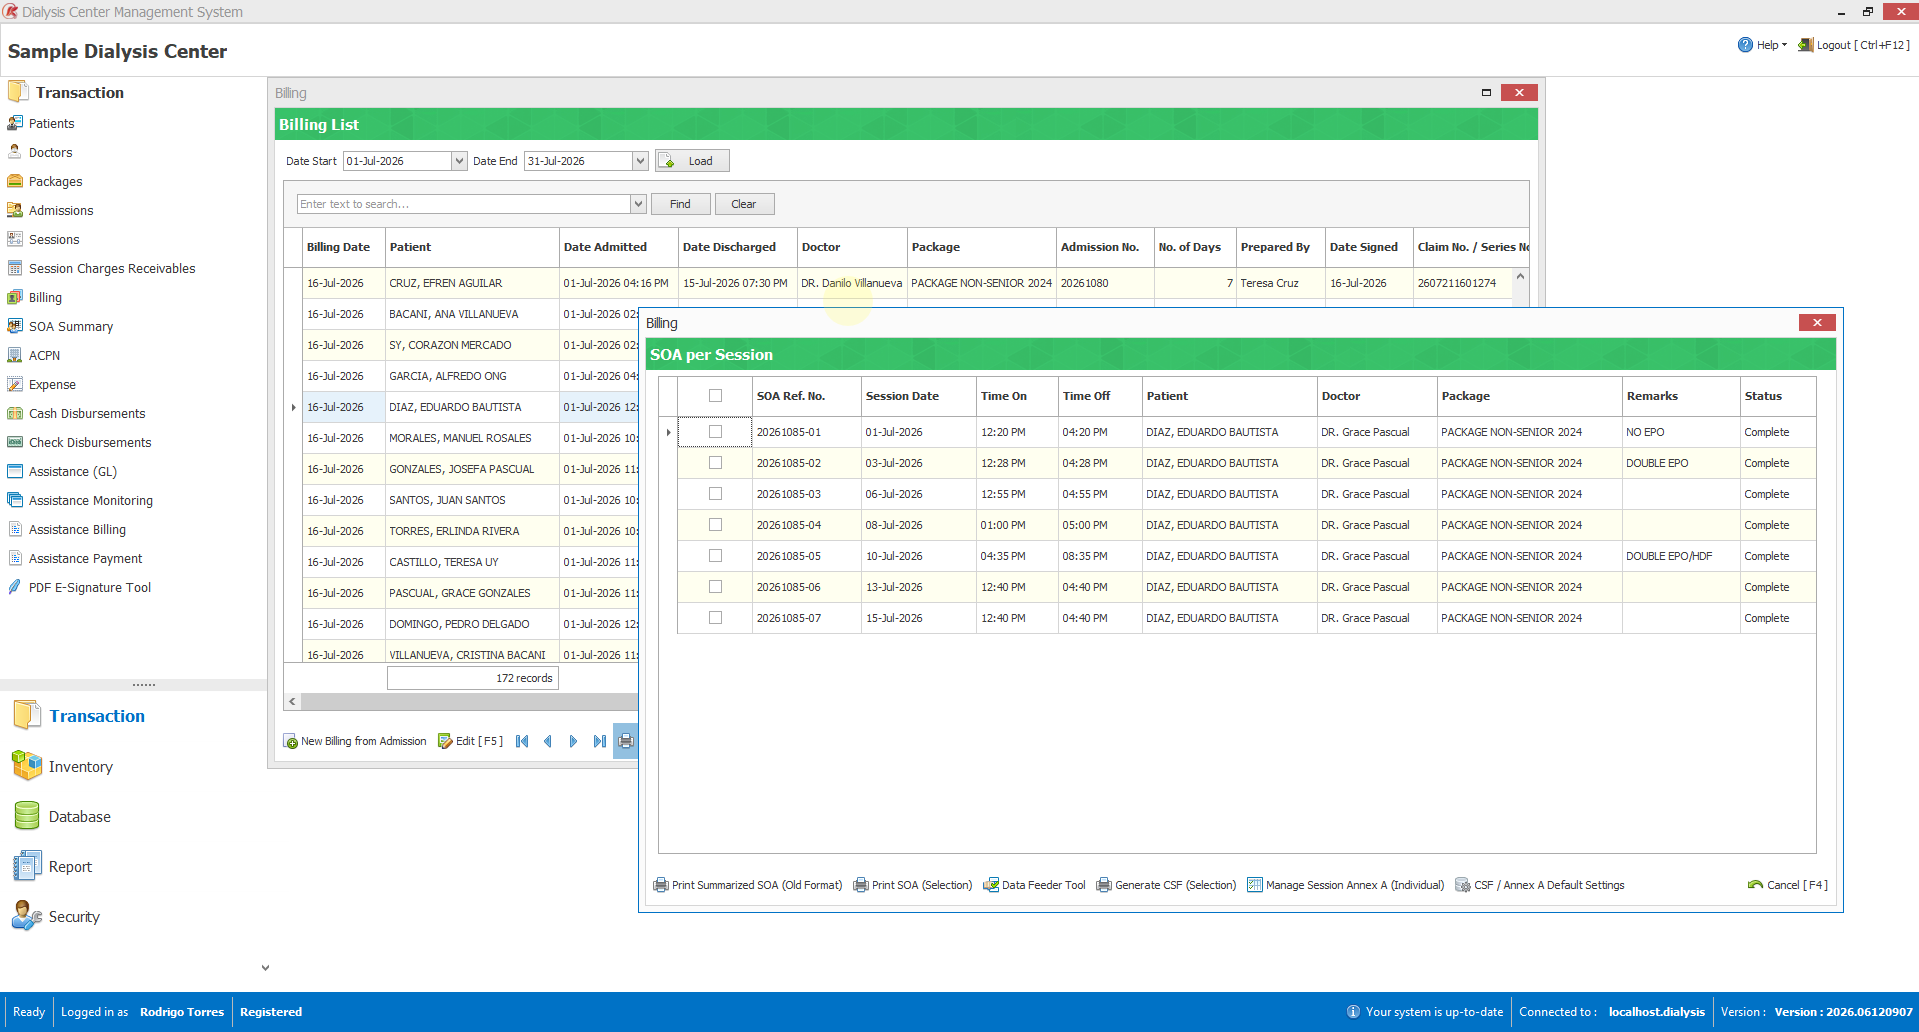Check the row for SOA 20261085-01
Screen dimensions: 1919x1032
point(715,432)
